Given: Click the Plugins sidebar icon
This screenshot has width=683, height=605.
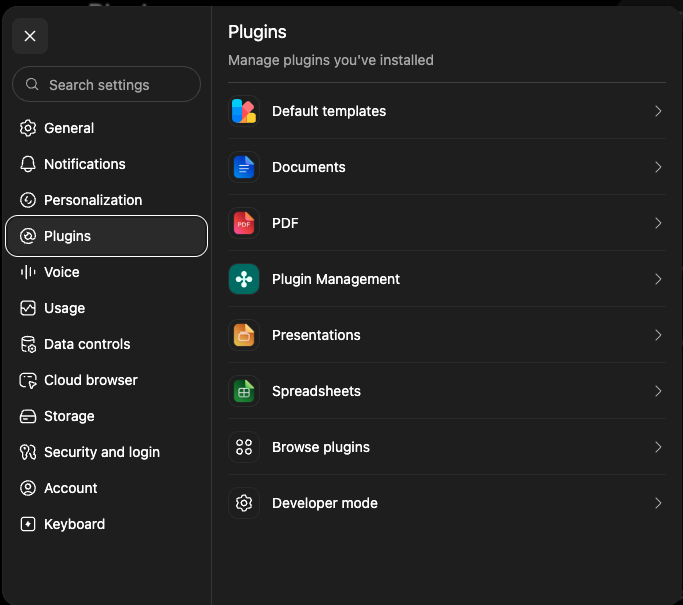Looking at the screenshot, I should [x=28, y=236].
